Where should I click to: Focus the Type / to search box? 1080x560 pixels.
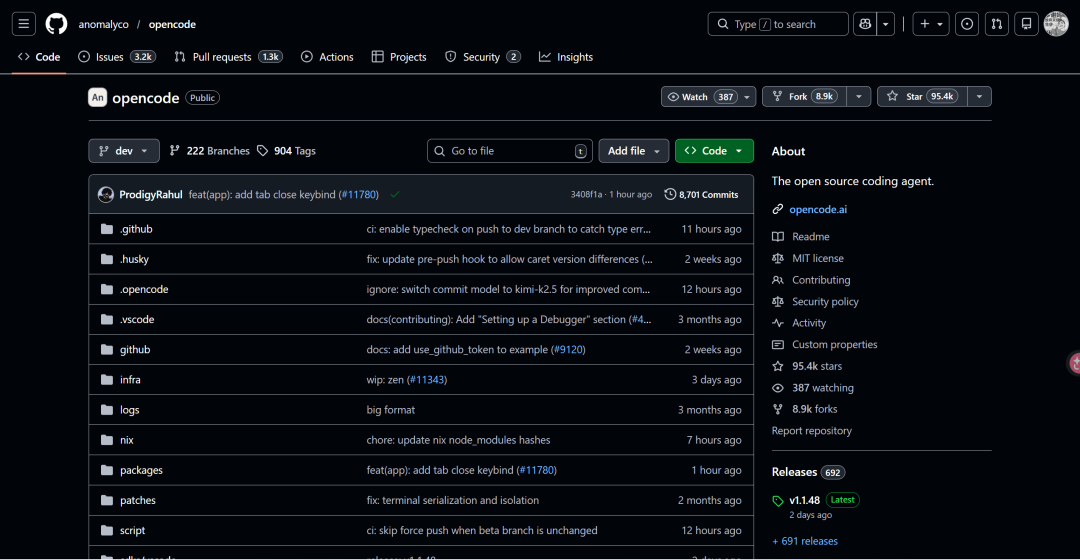click(778, 24)
